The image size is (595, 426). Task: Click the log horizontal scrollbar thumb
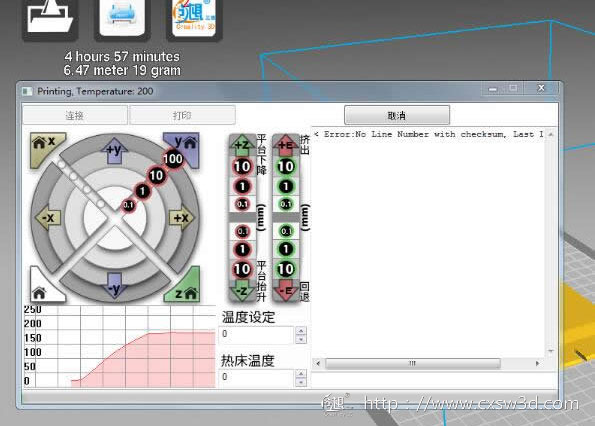click(413, 363)
